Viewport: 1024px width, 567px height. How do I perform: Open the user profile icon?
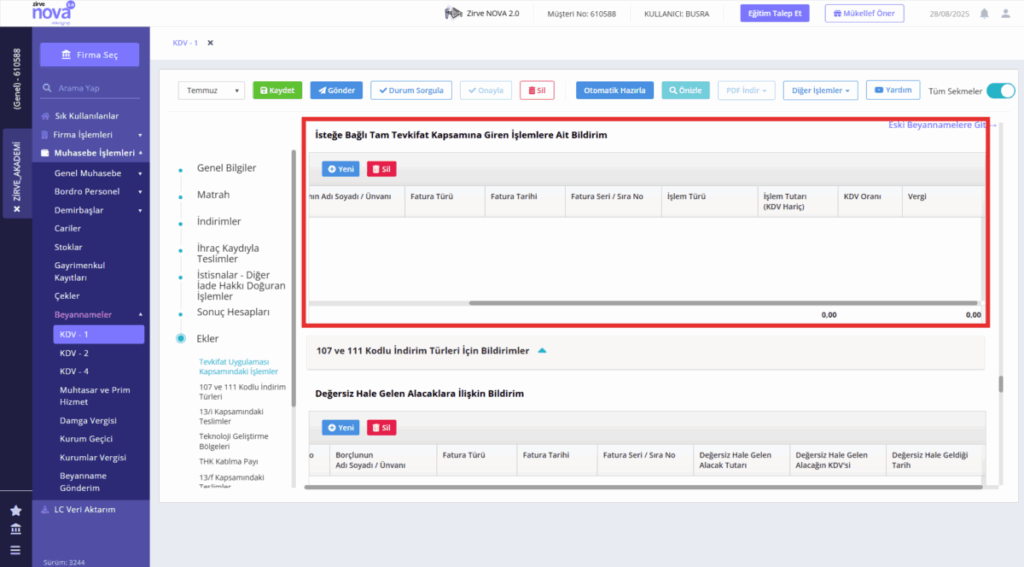1006,13
